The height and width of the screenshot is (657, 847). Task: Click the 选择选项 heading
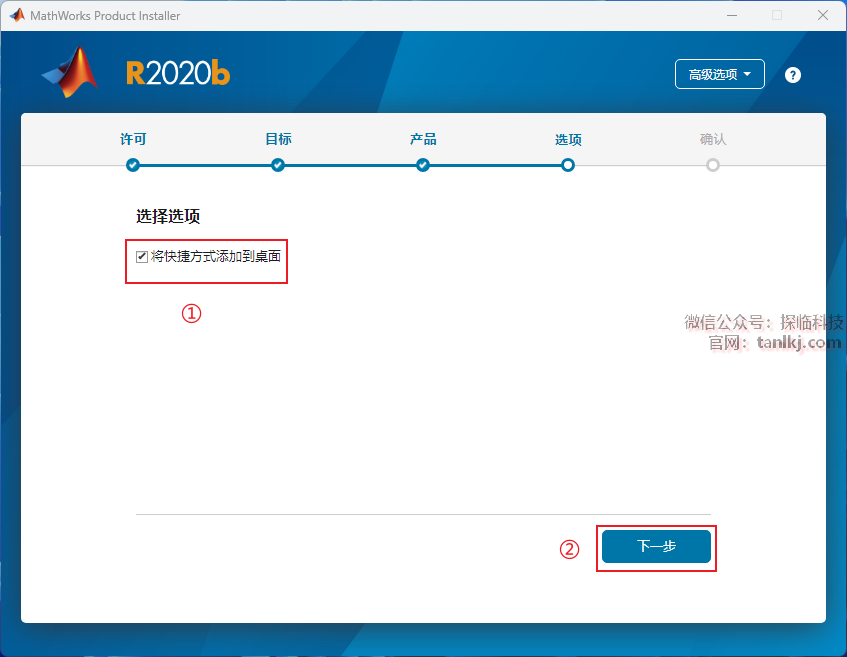[x=168, y=216]
